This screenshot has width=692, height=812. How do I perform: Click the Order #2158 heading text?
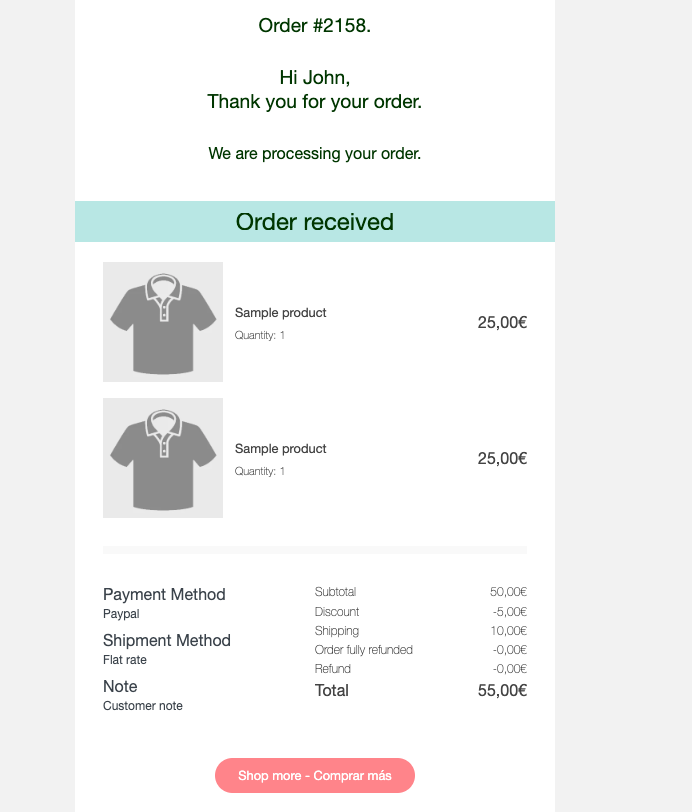[x=314, y=25]
